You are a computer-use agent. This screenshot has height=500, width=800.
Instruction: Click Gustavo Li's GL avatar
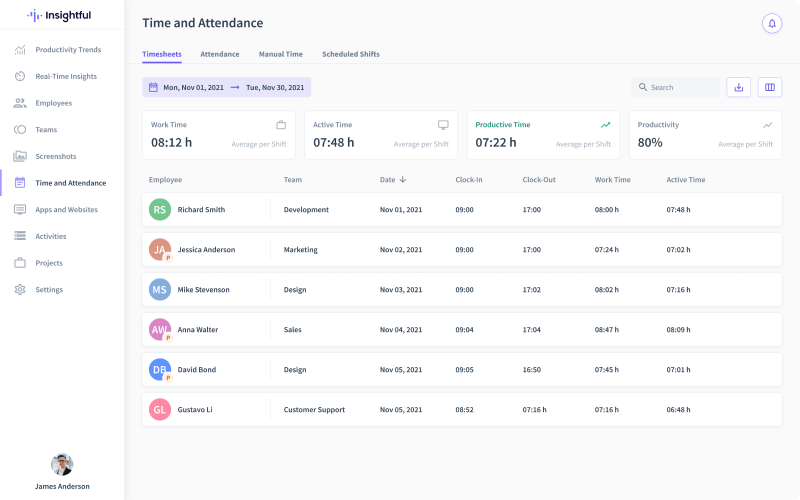(x=160, y=409)
